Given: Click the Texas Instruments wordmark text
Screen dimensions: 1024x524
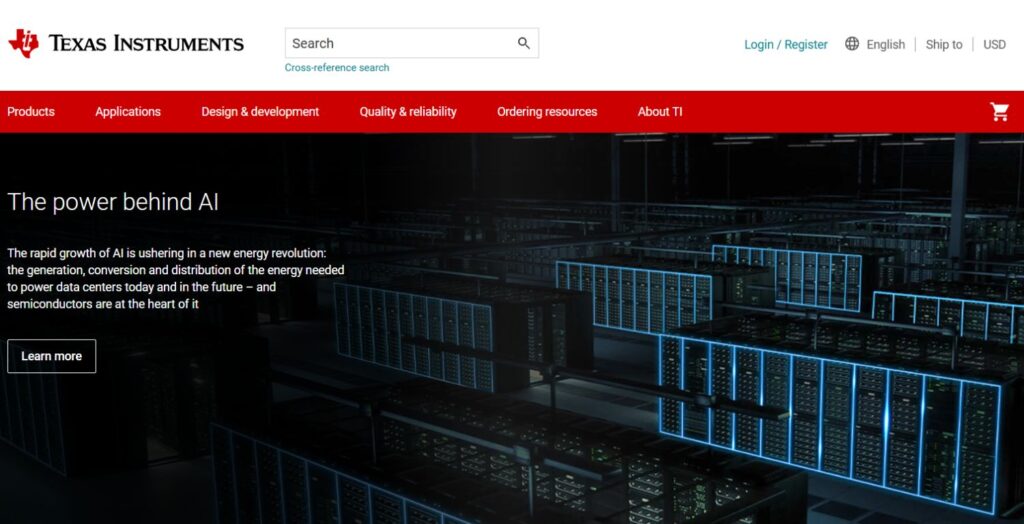Looking at the screenshot, I should pos(146,43).
